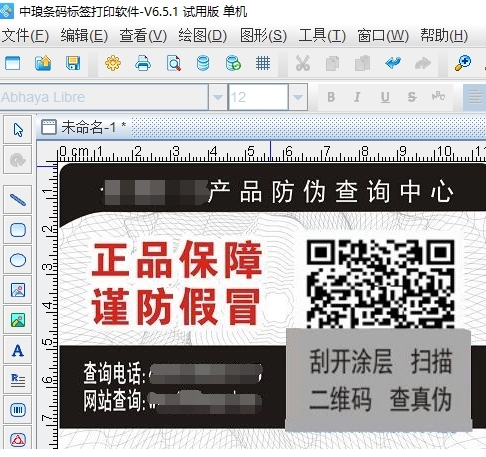This screenshot has height=457, width=486.
Task: Select the QR code on the label
Action: pos(380,283)
